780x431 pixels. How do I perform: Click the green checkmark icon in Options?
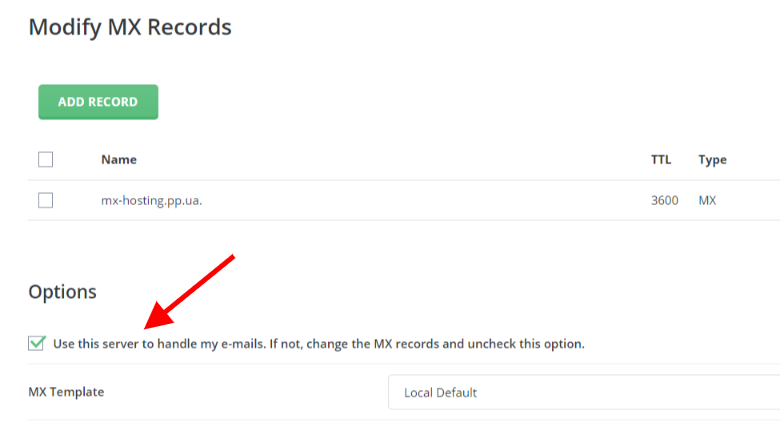click(37, 342)
